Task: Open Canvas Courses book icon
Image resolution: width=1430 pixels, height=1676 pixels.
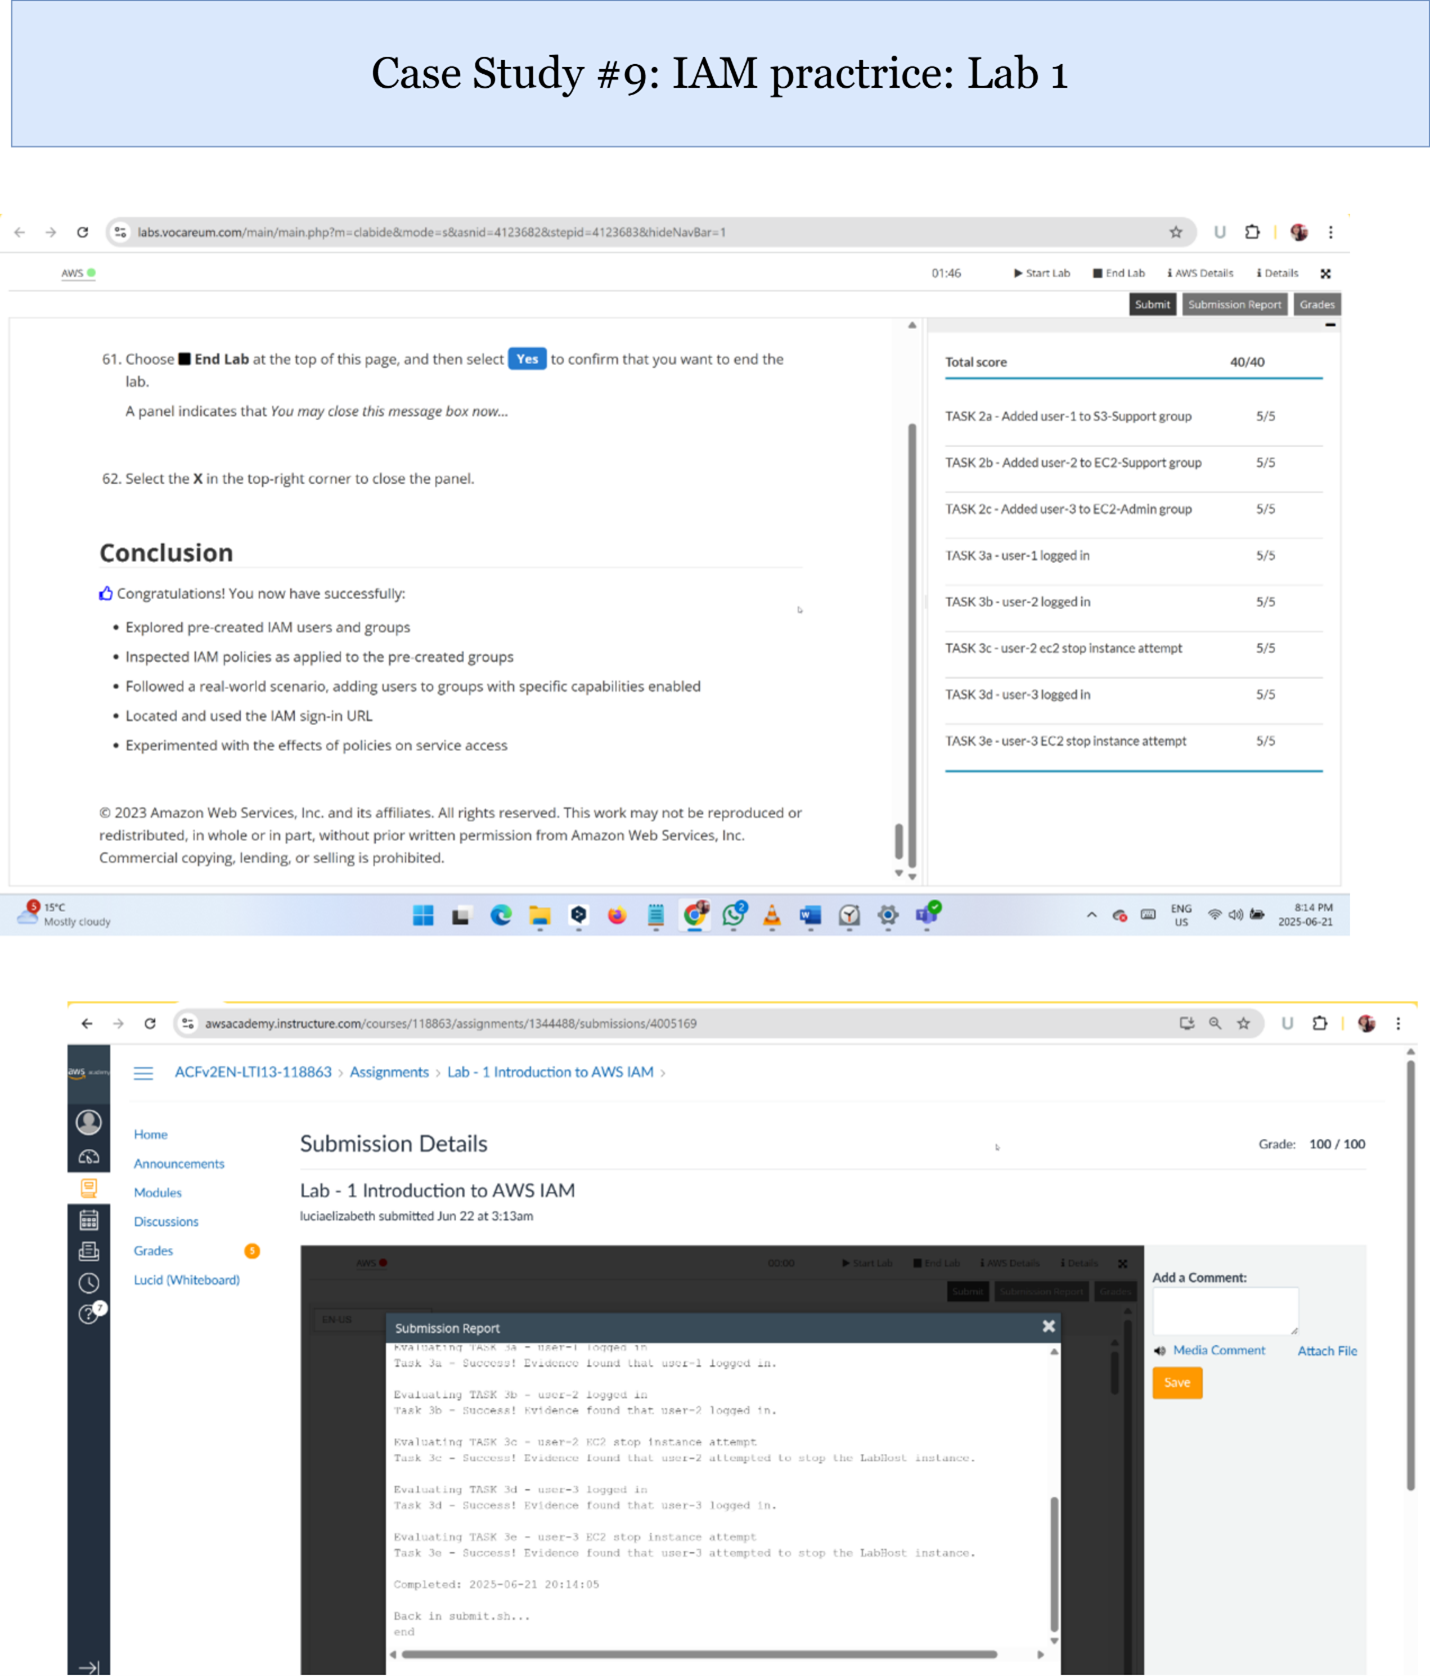Action: point(89,1188)
